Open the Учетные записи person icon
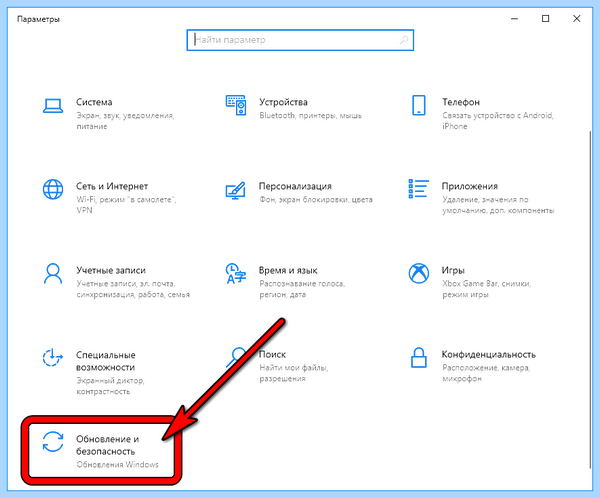The height and width of the screenshot is (498, 600). [x=53, y=273]
